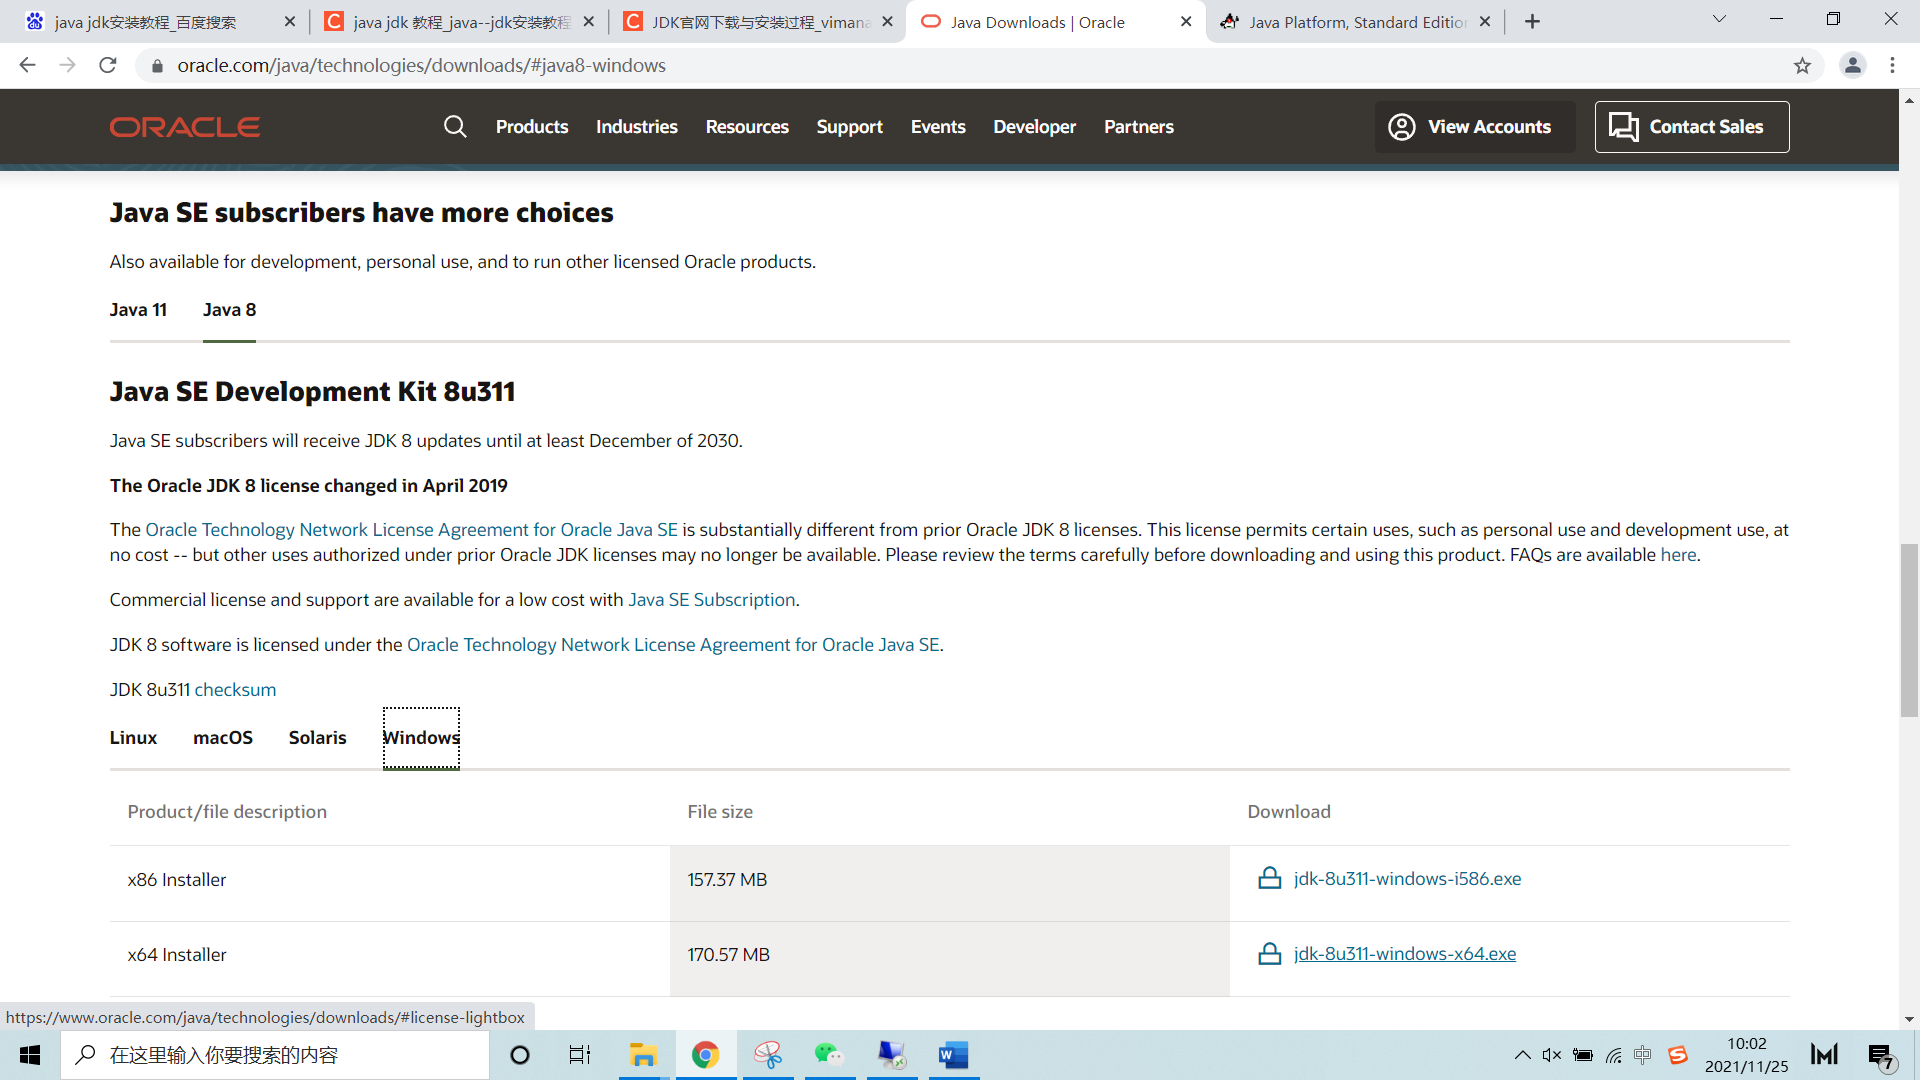Click the lock icon beside the i586.exe download
This screenshot has height=1080, width=1920.
(x=1269, y=879)
